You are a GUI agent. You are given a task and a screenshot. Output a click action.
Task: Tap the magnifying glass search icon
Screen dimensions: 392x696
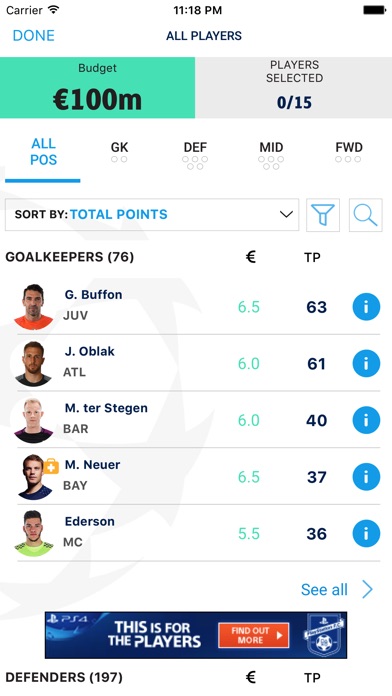tap(365, 215)
